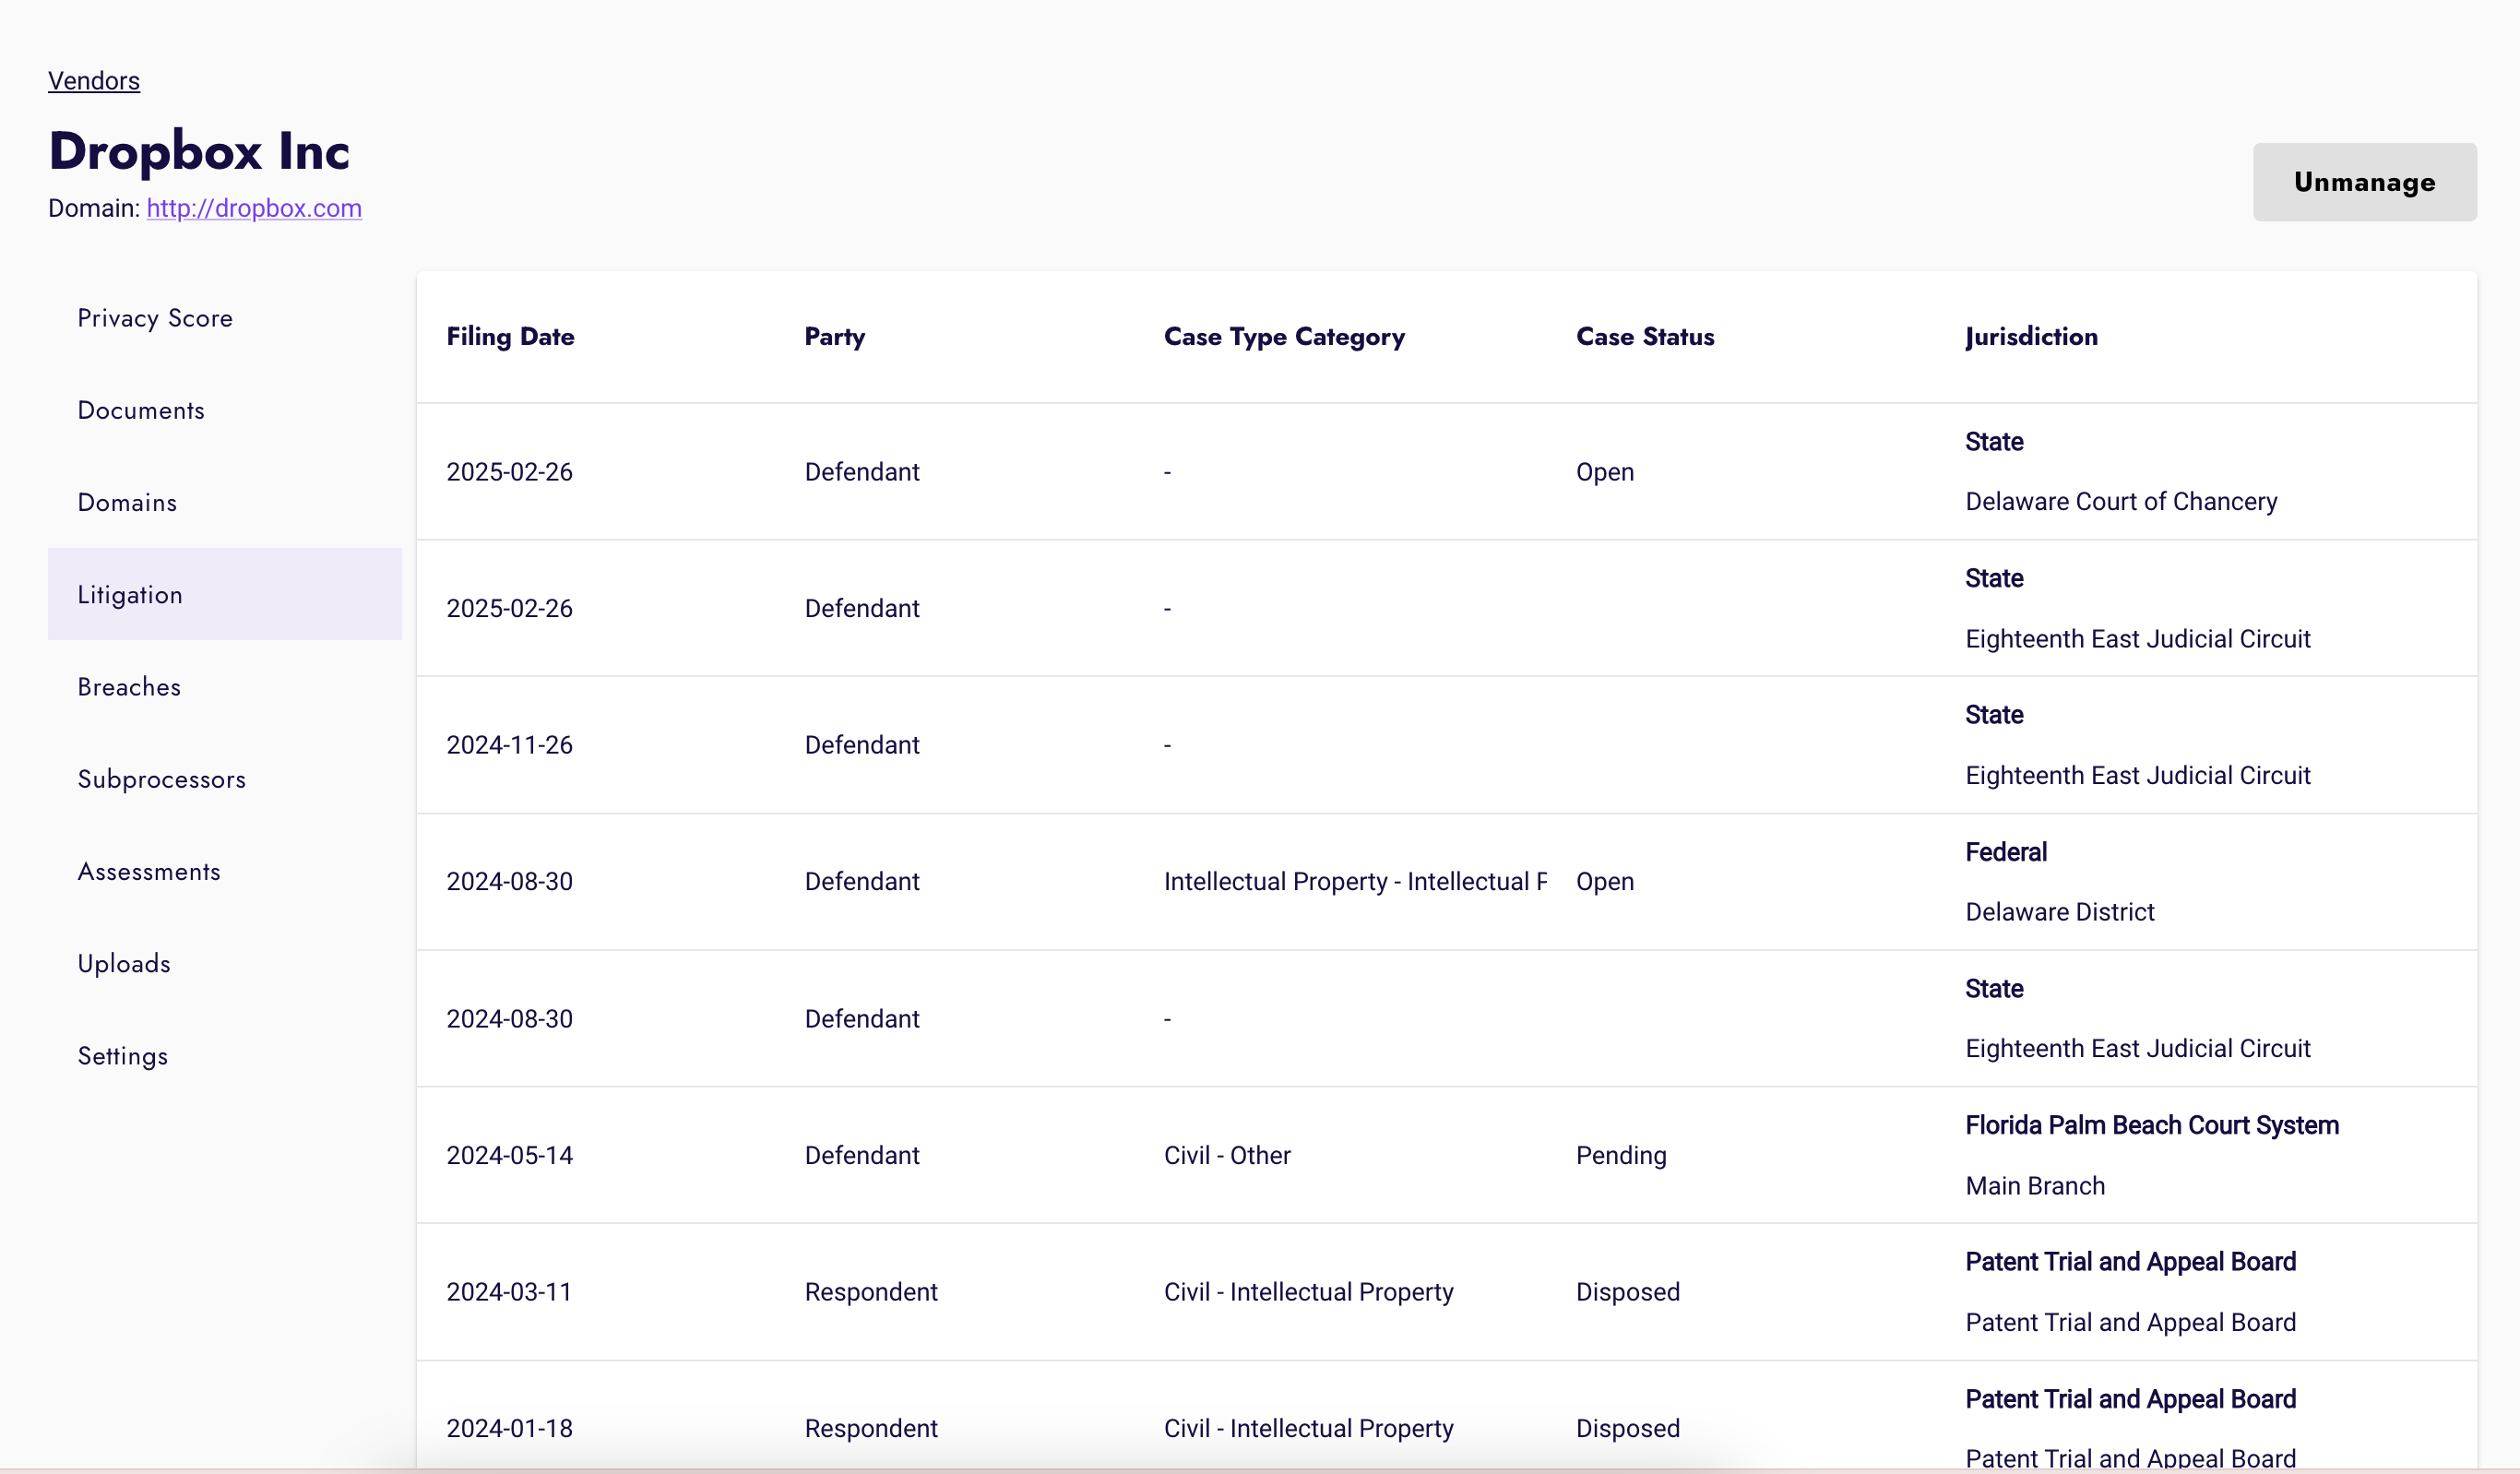The width and height of the screenshot is (2520, 1474).
Task: Open vendor Settings in the sidebar
Action: [225, 1056]
